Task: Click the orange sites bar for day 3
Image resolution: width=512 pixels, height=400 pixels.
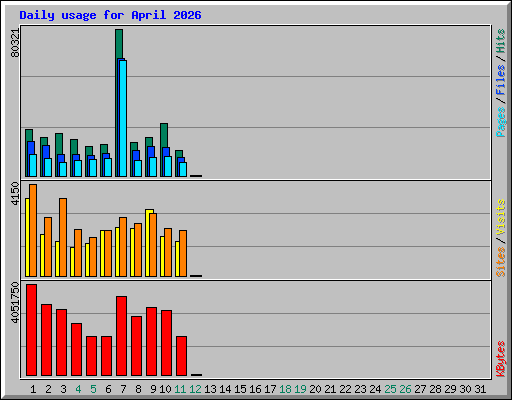Action: (x=63, y=237)
